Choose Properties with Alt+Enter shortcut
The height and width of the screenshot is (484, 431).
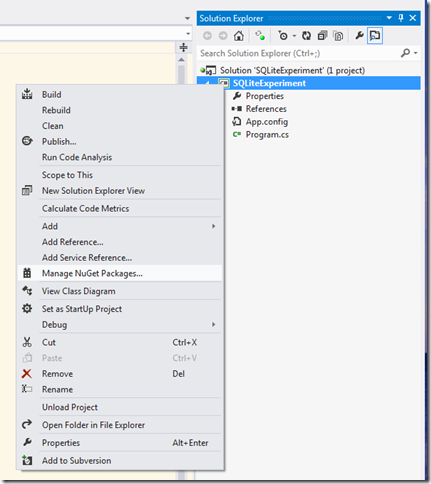[x=120, y=443]
